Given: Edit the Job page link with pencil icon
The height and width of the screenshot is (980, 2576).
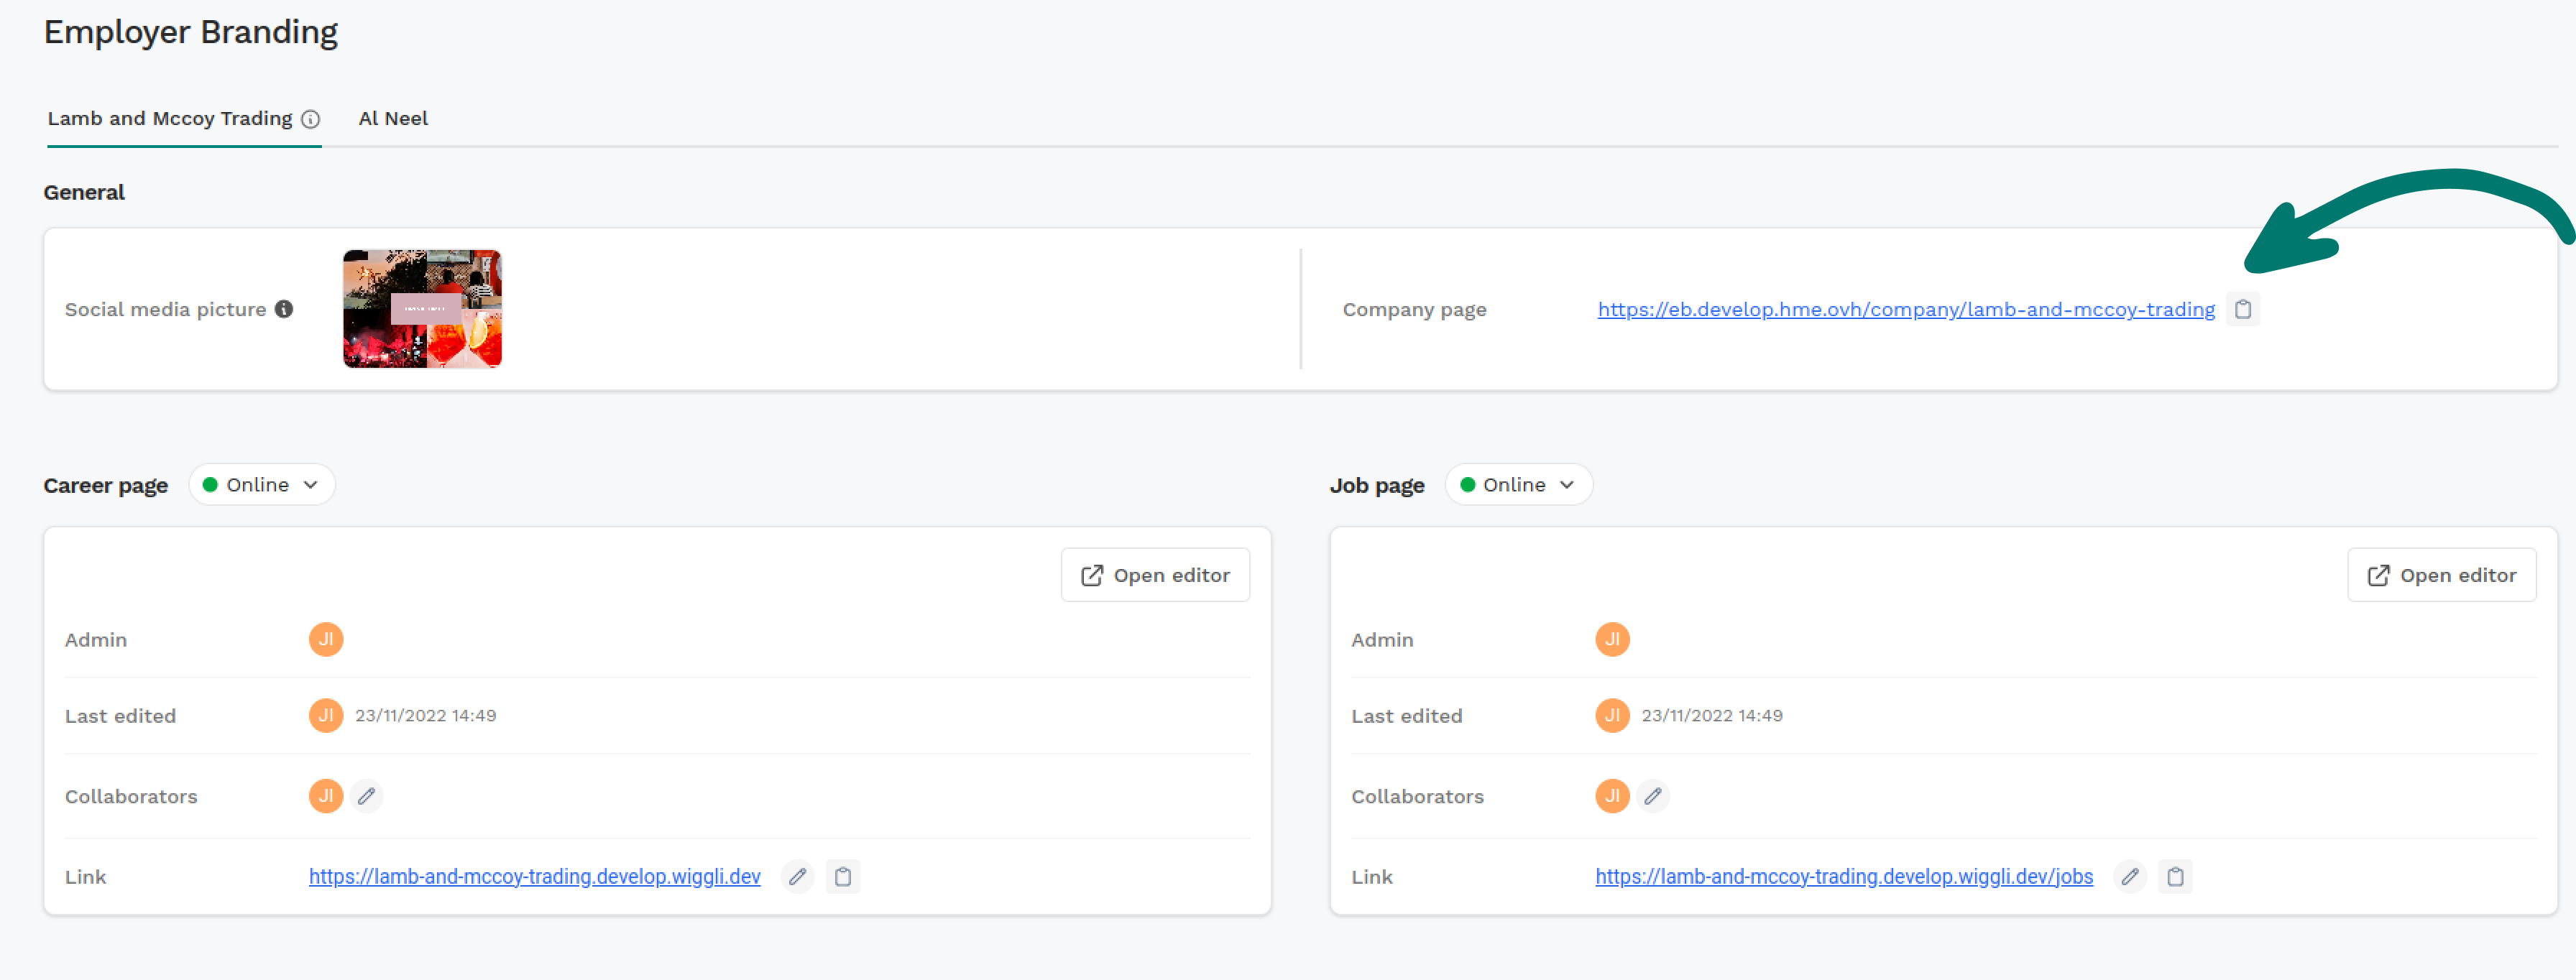Looking at the screenshot, I should tap(2130, 877).
